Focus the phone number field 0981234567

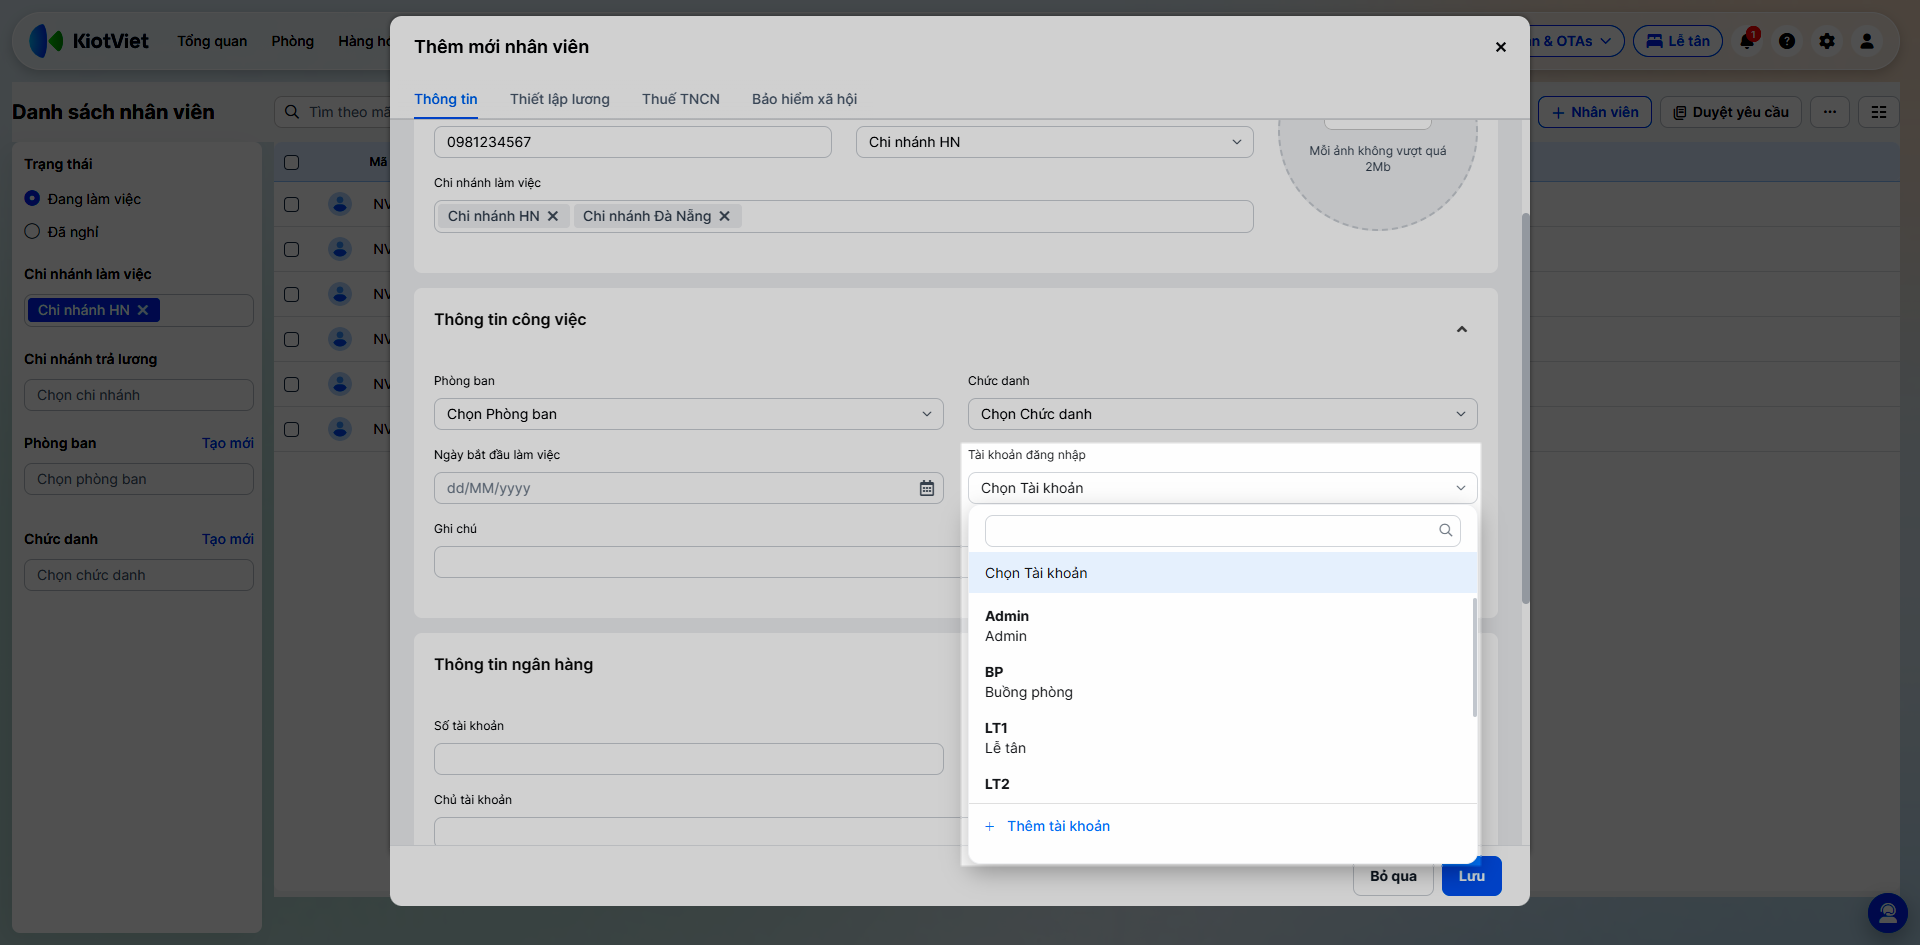click(x=633, y=142)
